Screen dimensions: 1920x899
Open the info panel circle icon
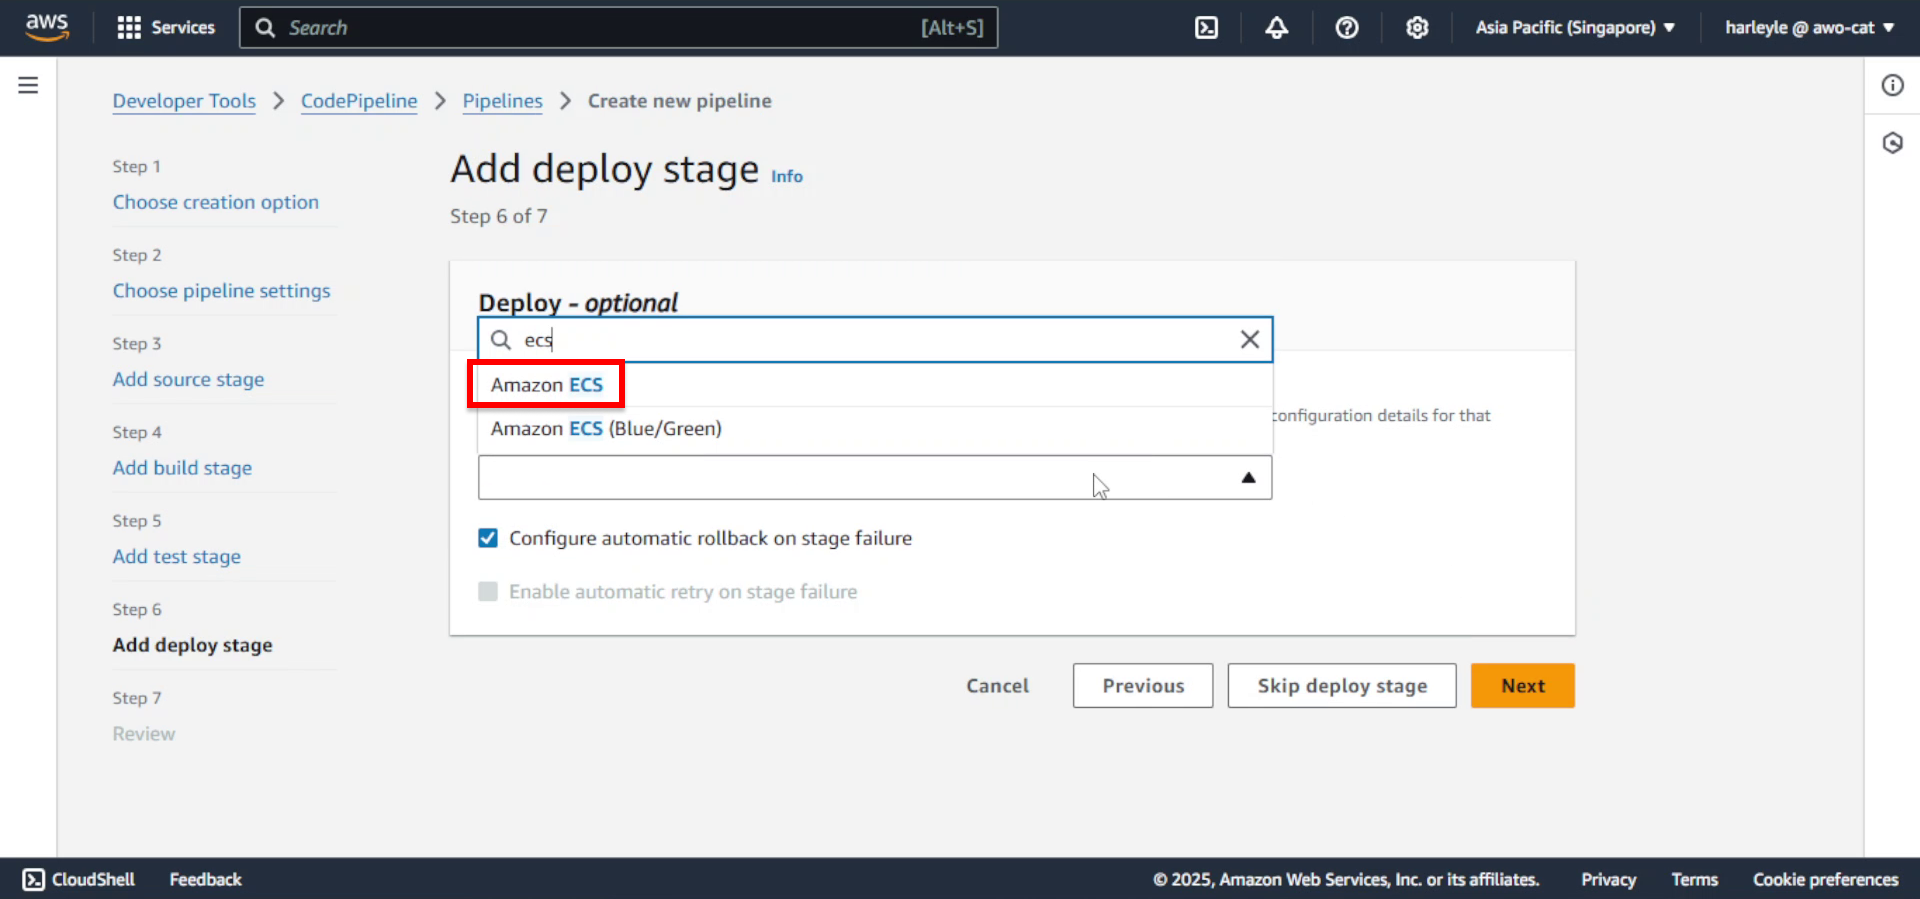[x=1892, y=85]
